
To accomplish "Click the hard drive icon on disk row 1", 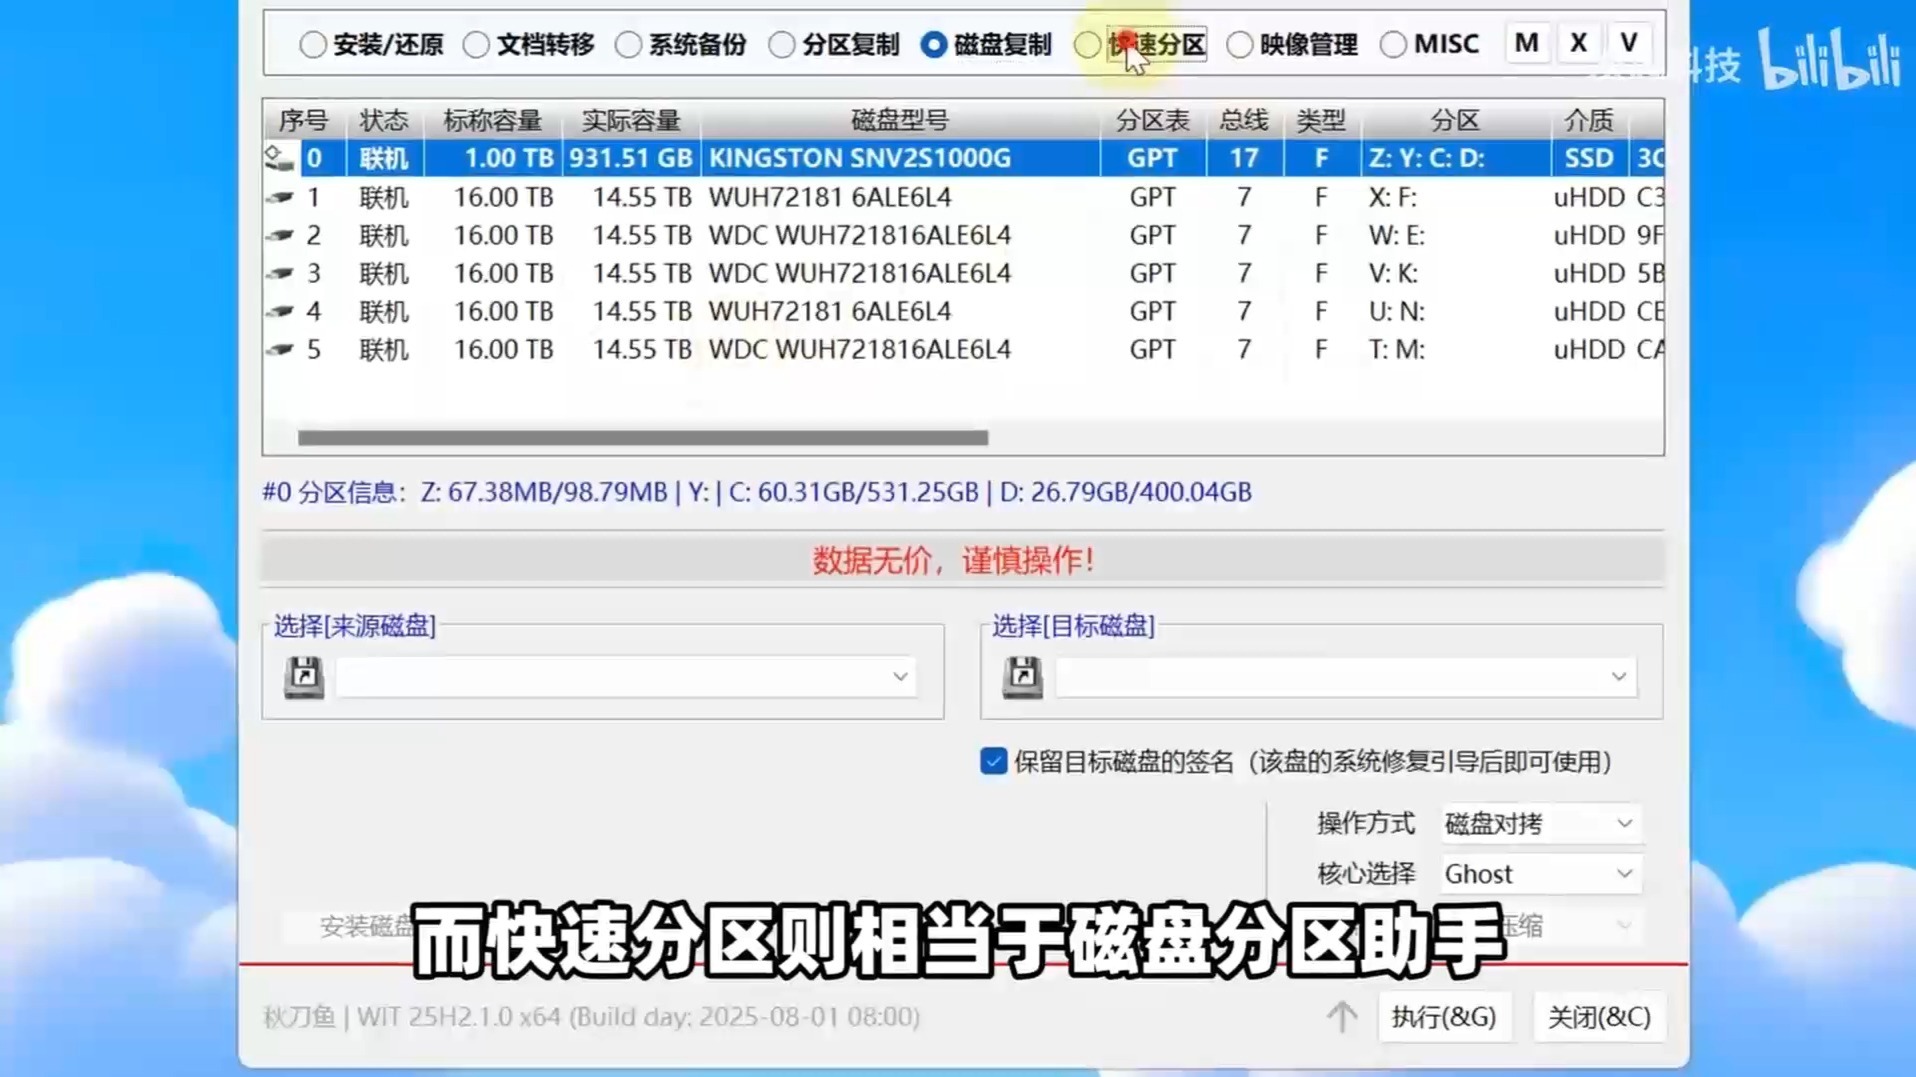I will tap(278, 196).
